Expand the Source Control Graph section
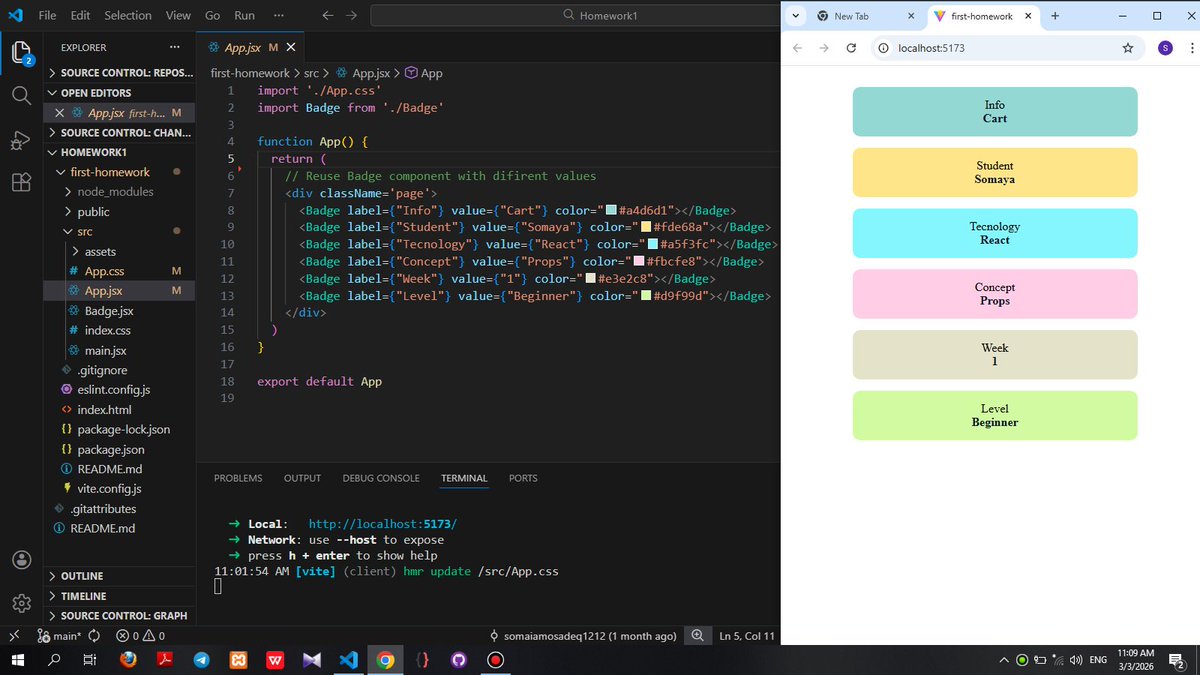This screenshot has height=675, width=1200. (x=120, y=616)
